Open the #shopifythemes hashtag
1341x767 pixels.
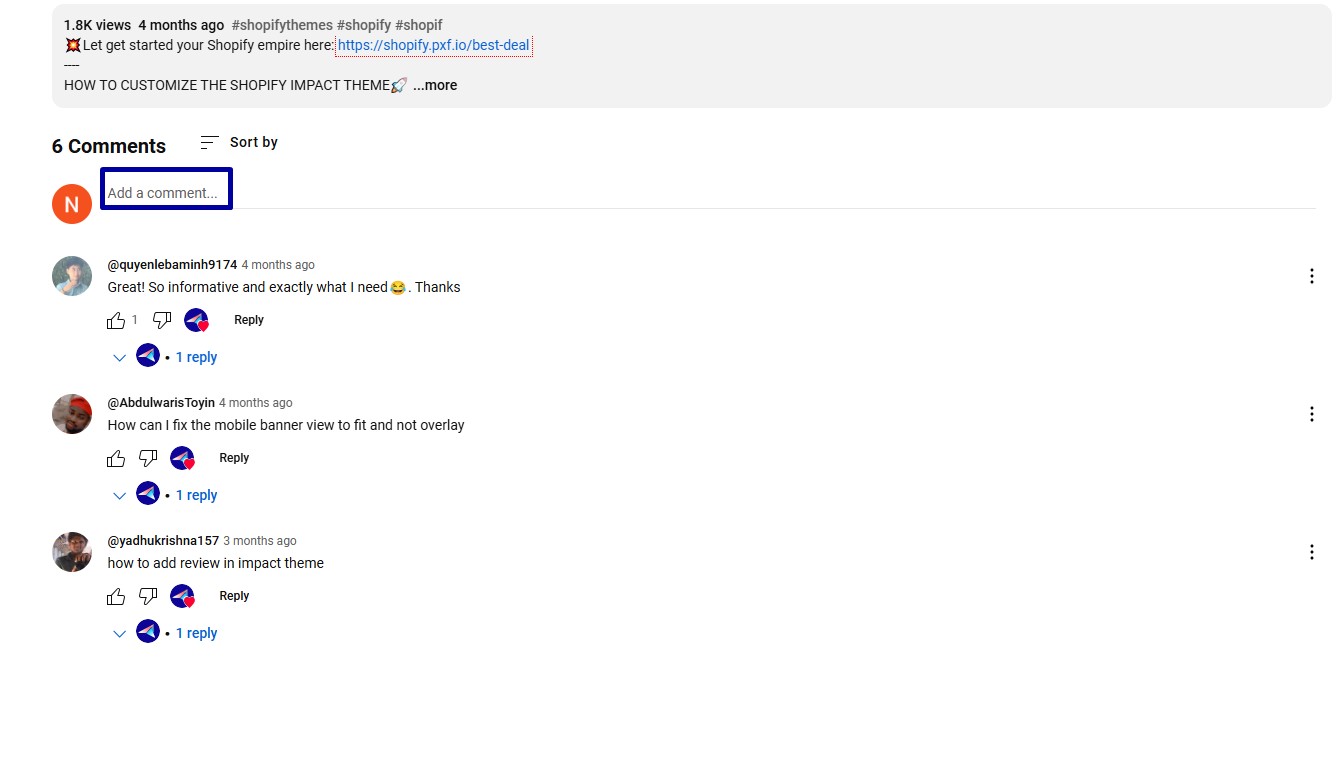pyautogui.click(x=281, y=25)
